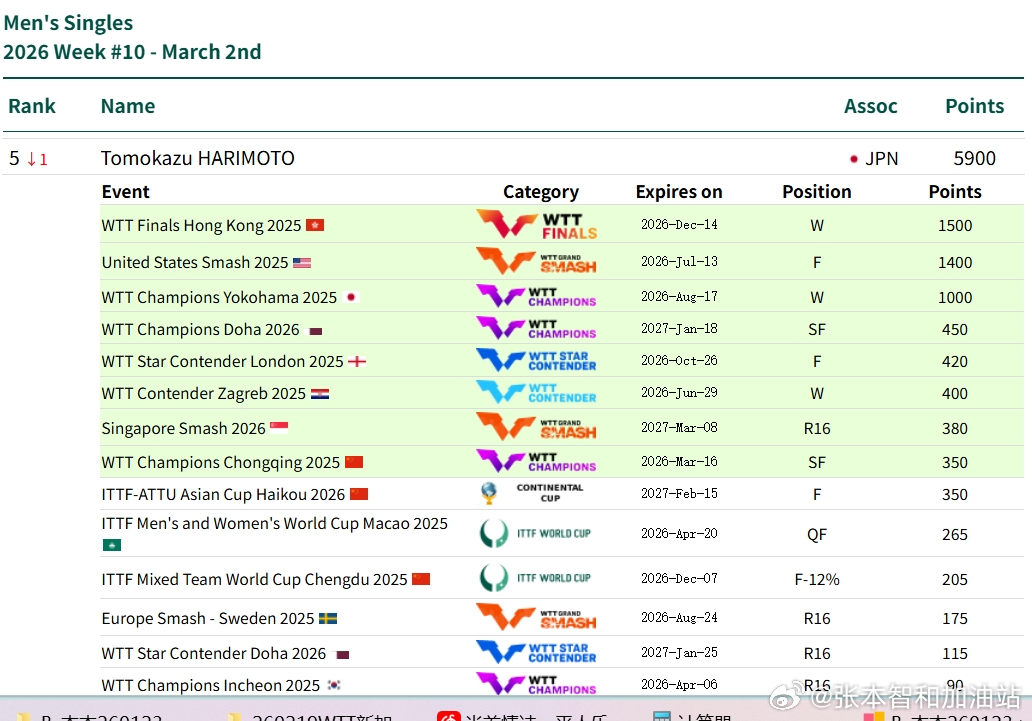Click WTT Contender logo in Zagreb row
Screen dimensions: 1032x721
(x=536, y=393)
